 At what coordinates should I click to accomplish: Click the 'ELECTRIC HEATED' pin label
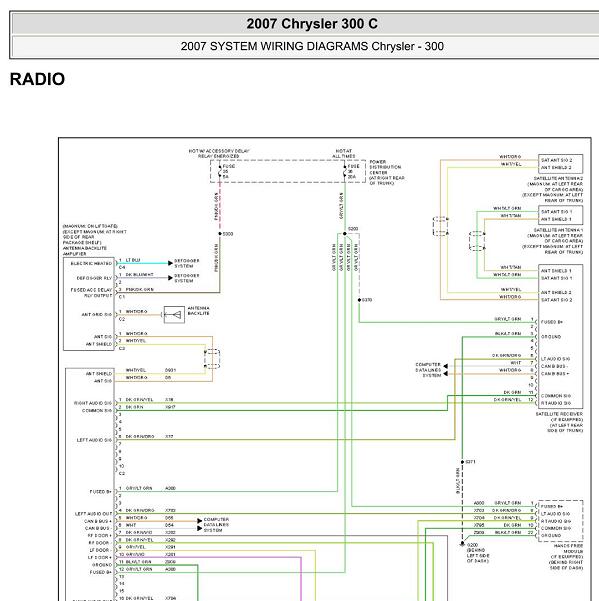point(91,264)
